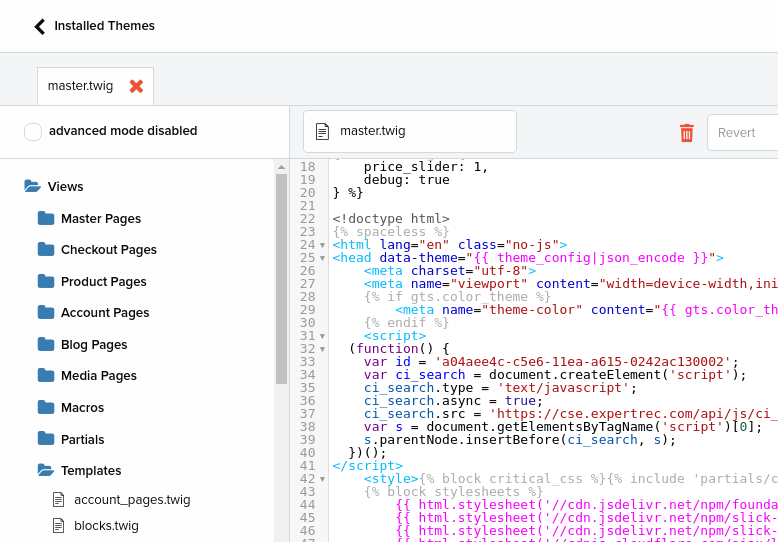778x542 pixels.
Task: Click the Blog Pages folder icon
Action: pyautogui.click(x=46, y=344)
